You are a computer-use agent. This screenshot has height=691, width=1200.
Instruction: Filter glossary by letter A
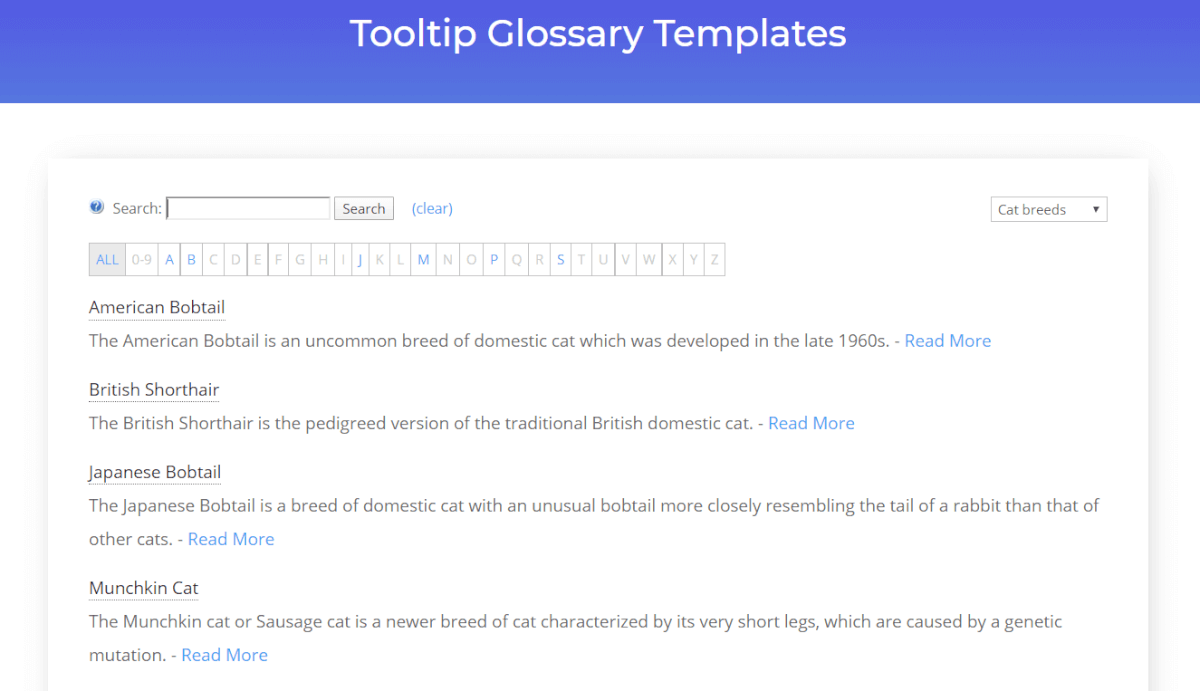point(169,260)
